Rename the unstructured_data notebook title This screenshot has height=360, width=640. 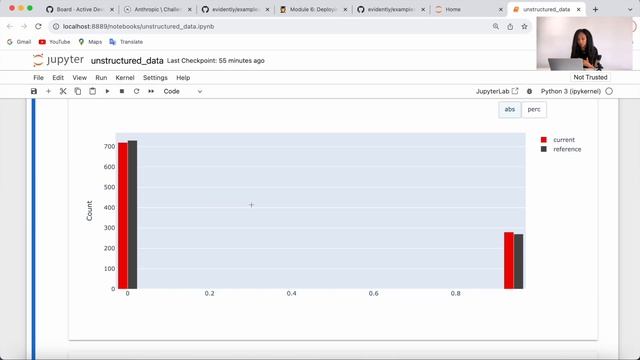click(x=127, y=61)
